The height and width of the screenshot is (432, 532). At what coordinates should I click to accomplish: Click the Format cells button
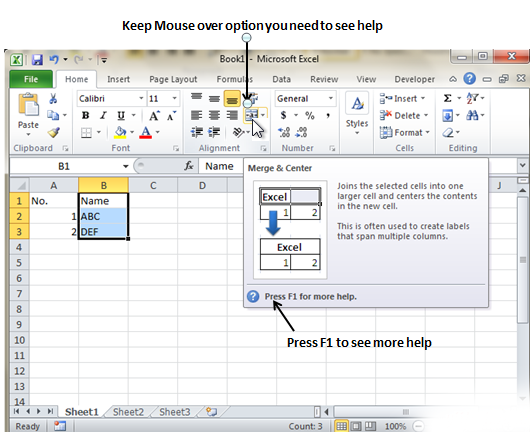pyautogui.click(x=405, y=132)
